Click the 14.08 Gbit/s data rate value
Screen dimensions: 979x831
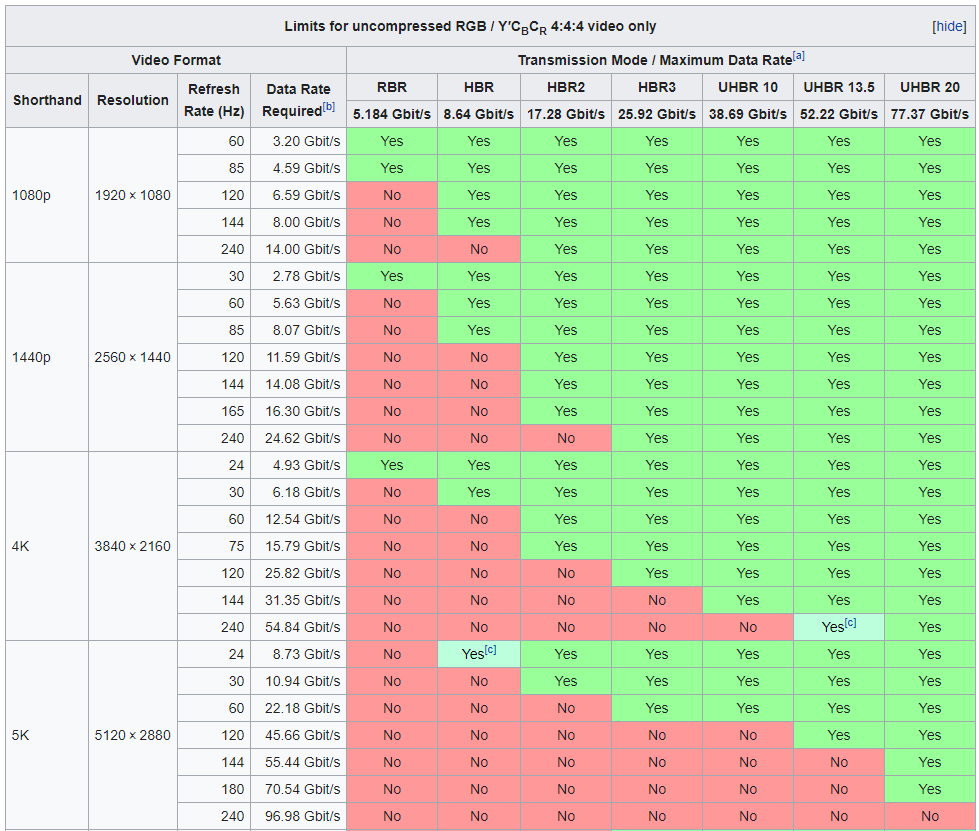tap(303, 384)
